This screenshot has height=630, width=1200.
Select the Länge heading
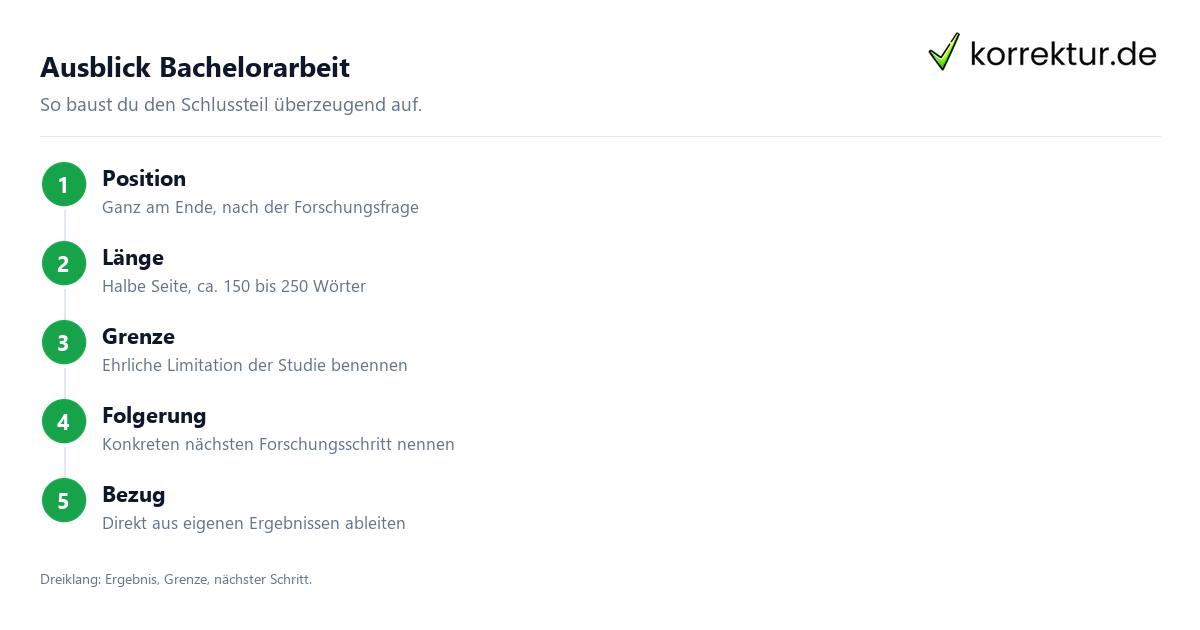pos(133,258)
